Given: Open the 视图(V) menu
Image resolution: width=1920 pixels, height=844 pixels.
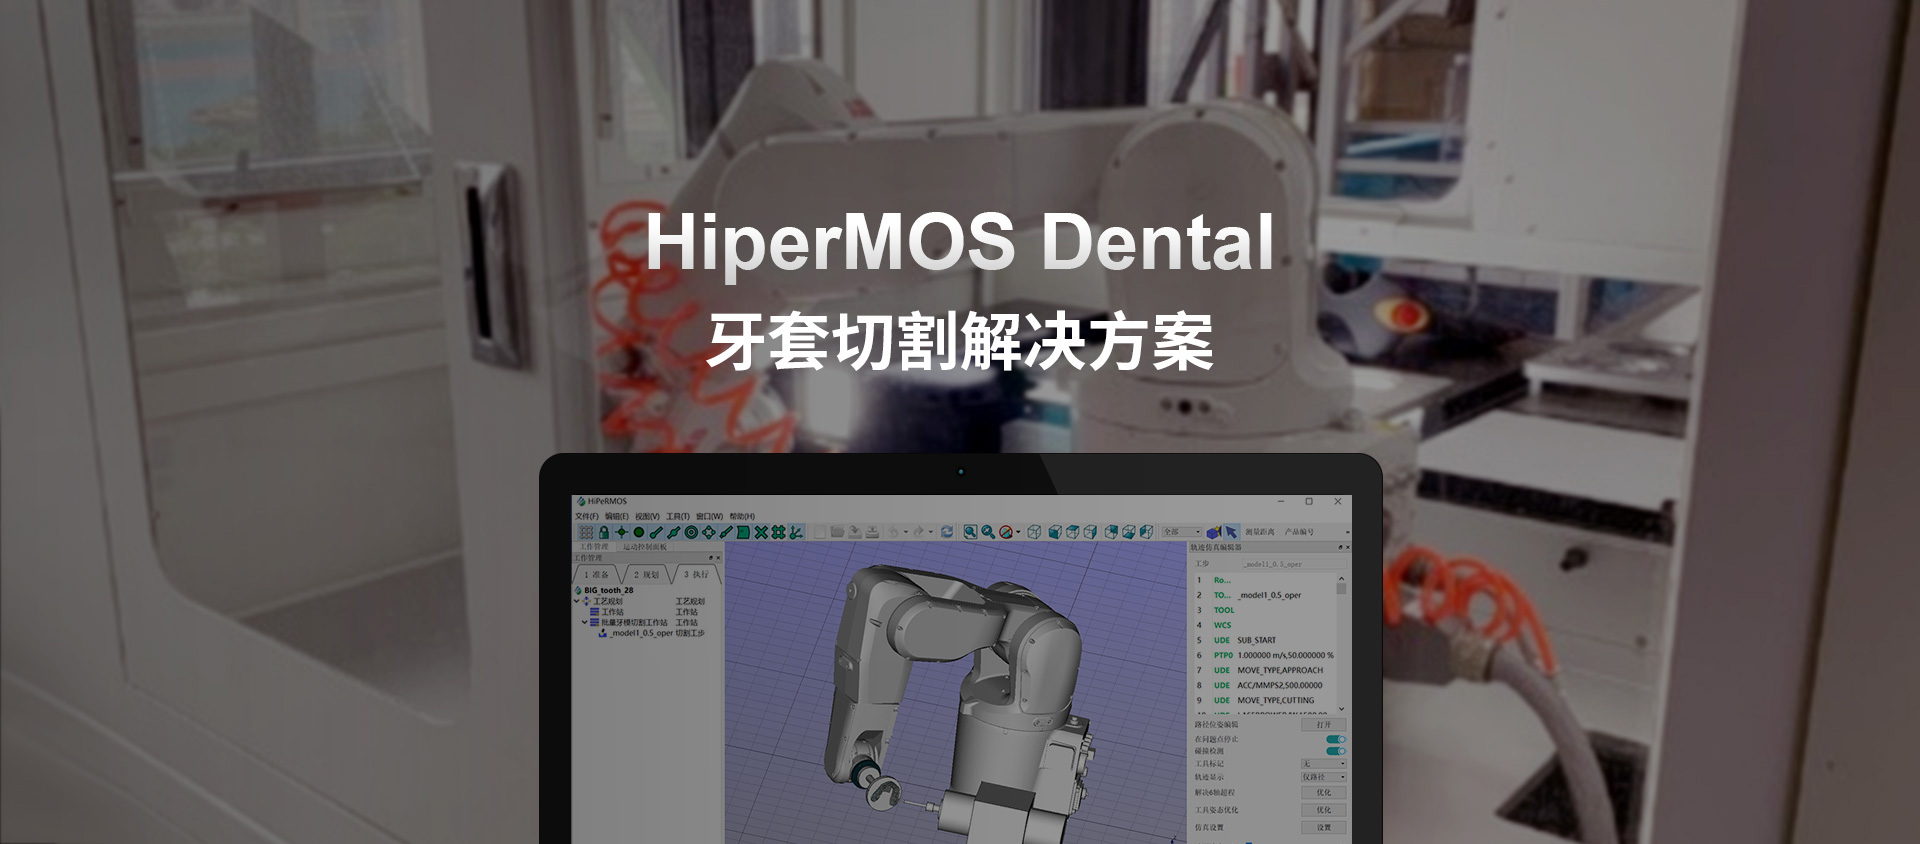Looking at the screenshot, I should pos(647,516).
